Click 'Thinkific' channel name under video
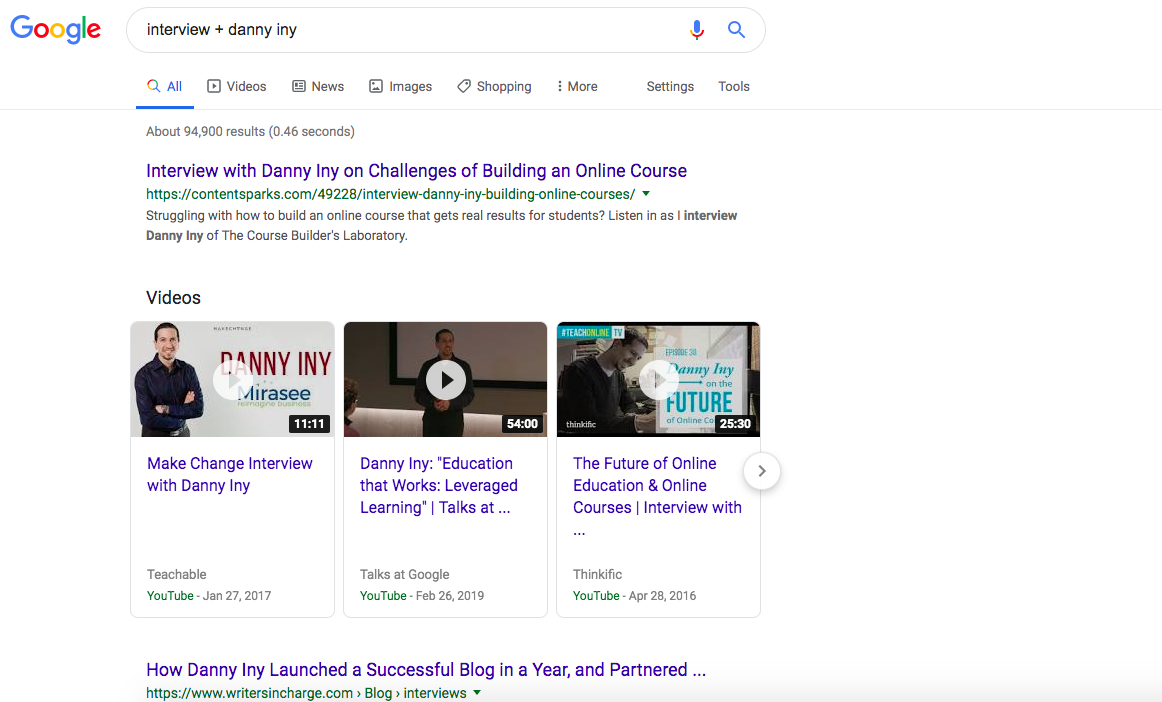The width and height of the screenshot is (1162, 702). click(x=597, y=574)
